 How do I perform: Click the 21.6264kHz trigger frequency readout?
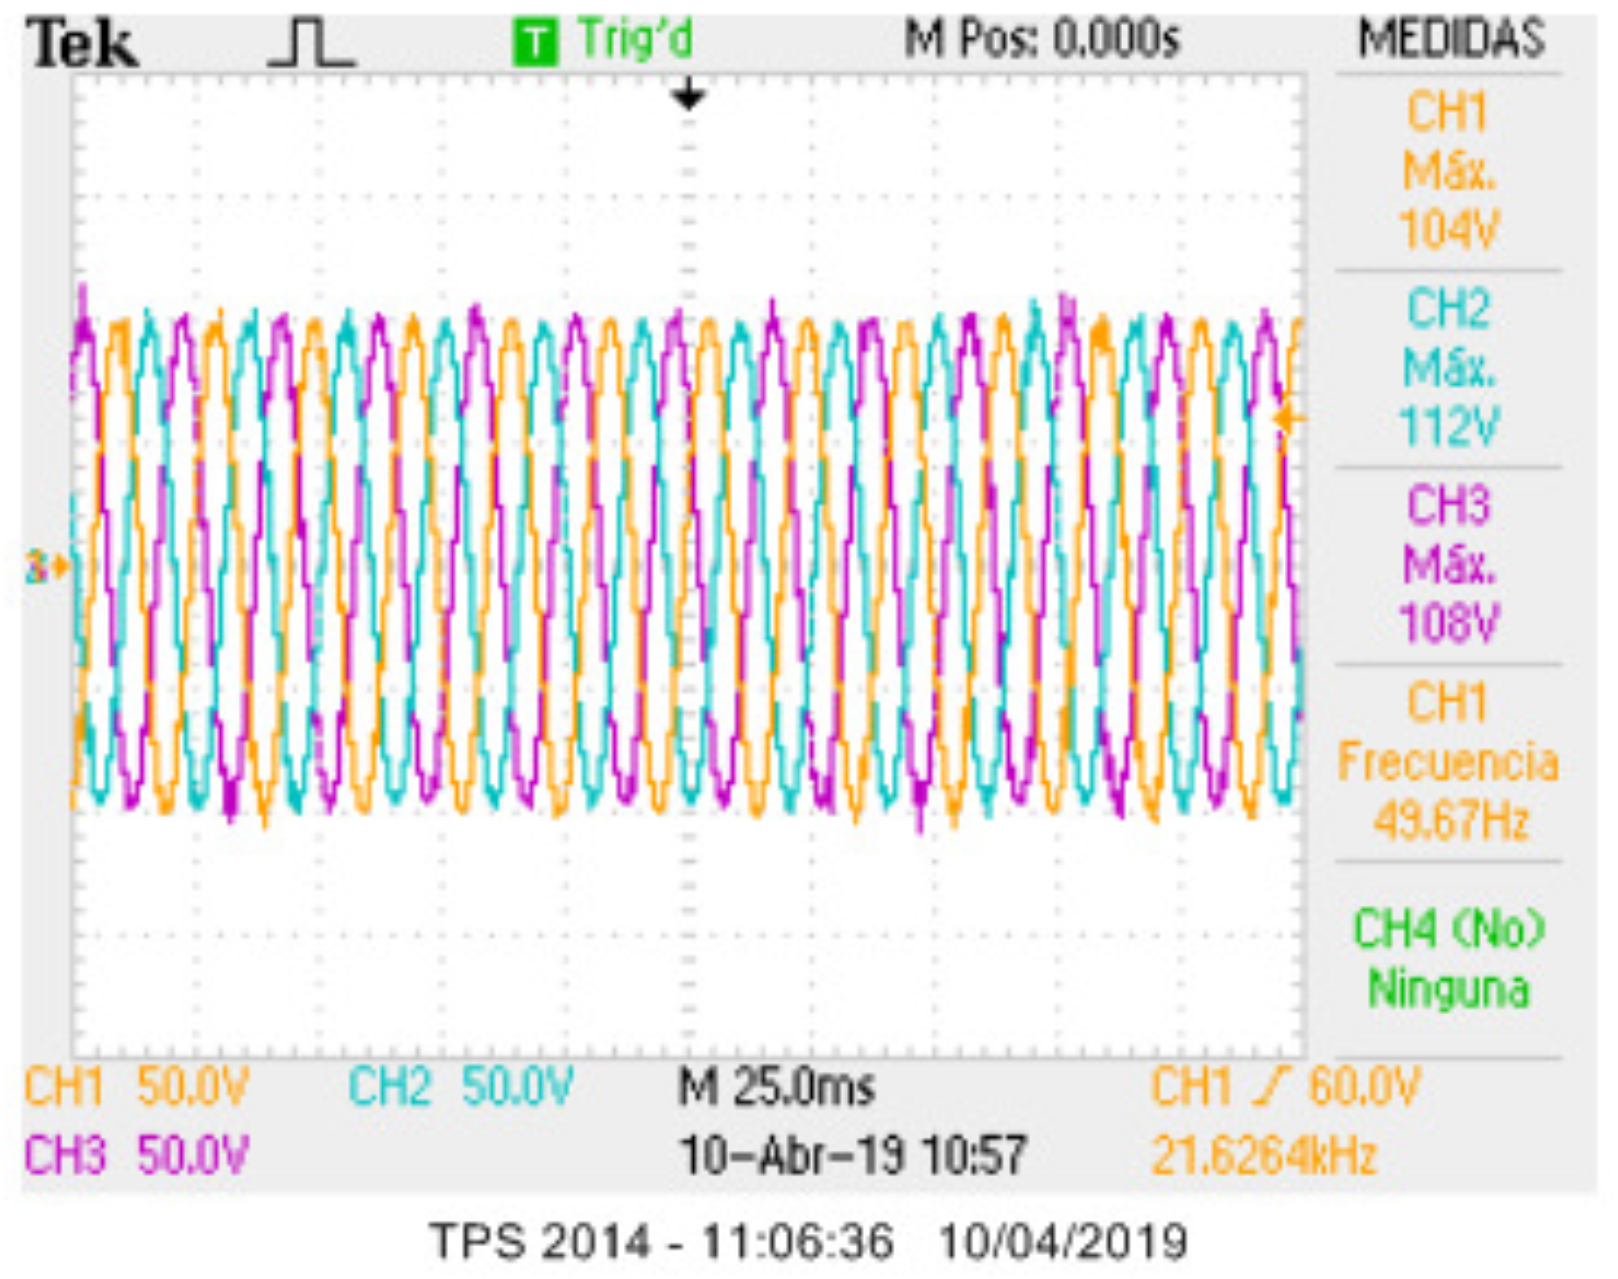coord(1264,1156)
